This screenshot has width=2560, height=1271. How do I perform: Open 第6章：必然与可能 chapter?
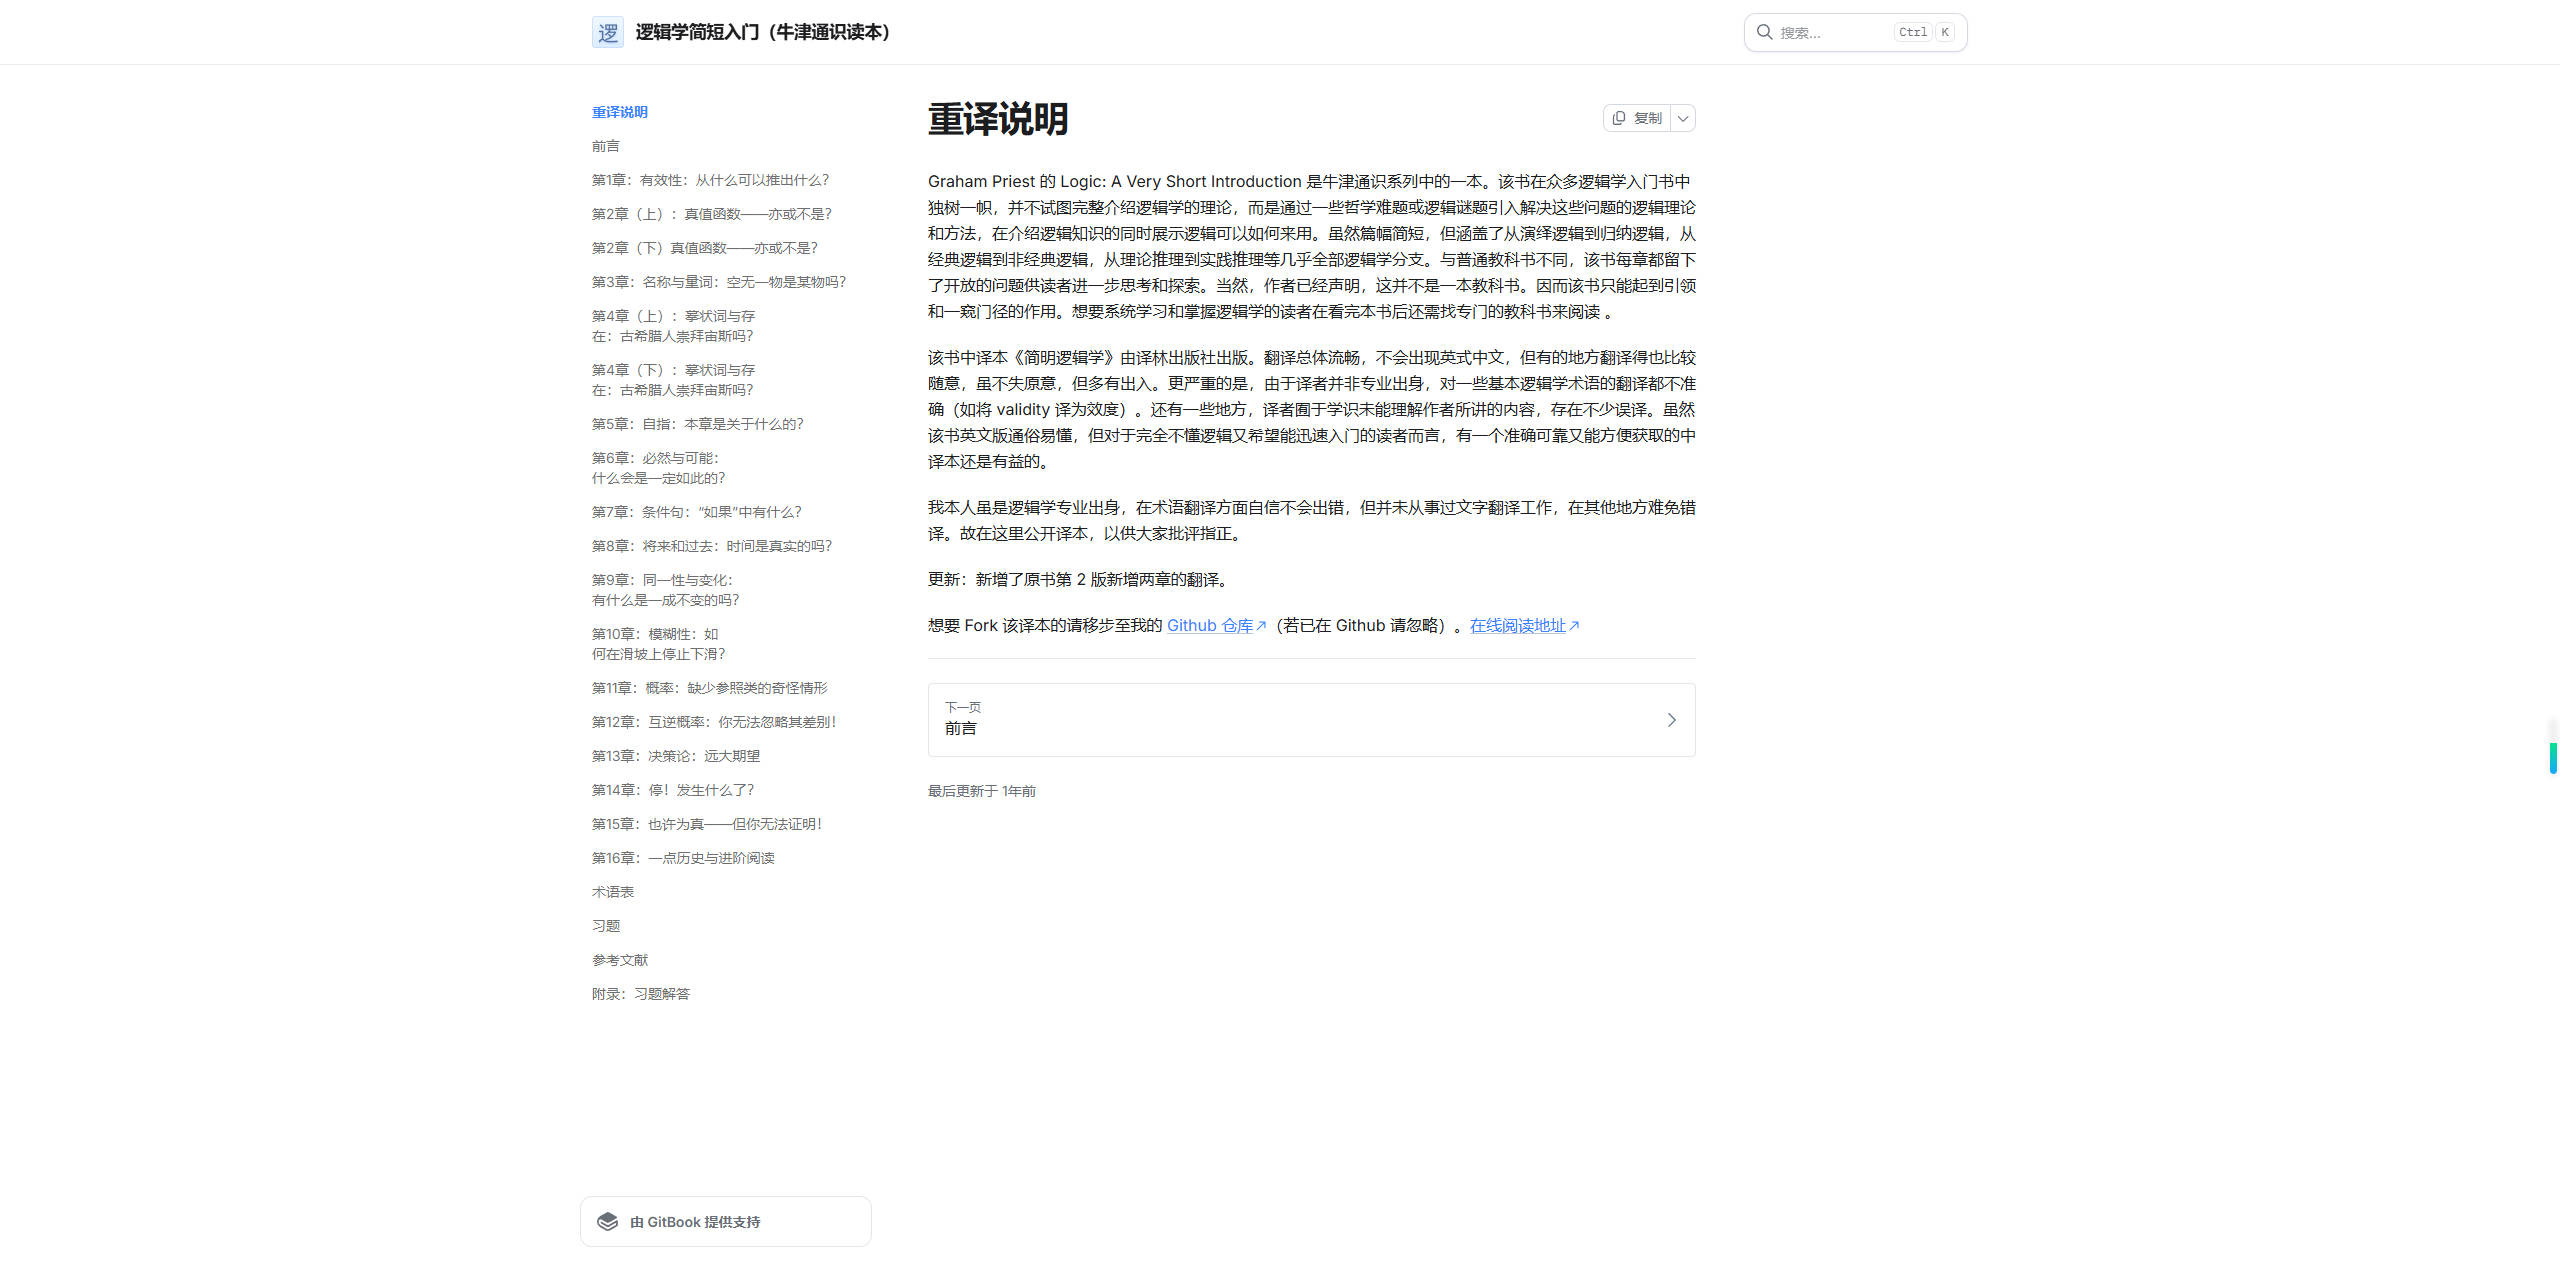[658, 468]
